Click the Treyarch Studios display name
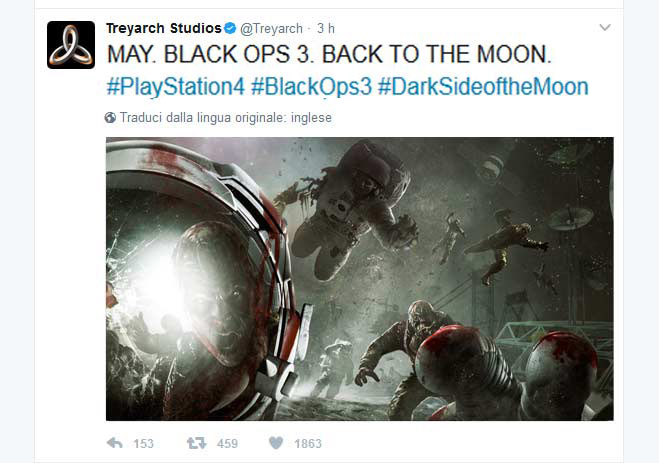Screen dimensions: 659x463 164,28
